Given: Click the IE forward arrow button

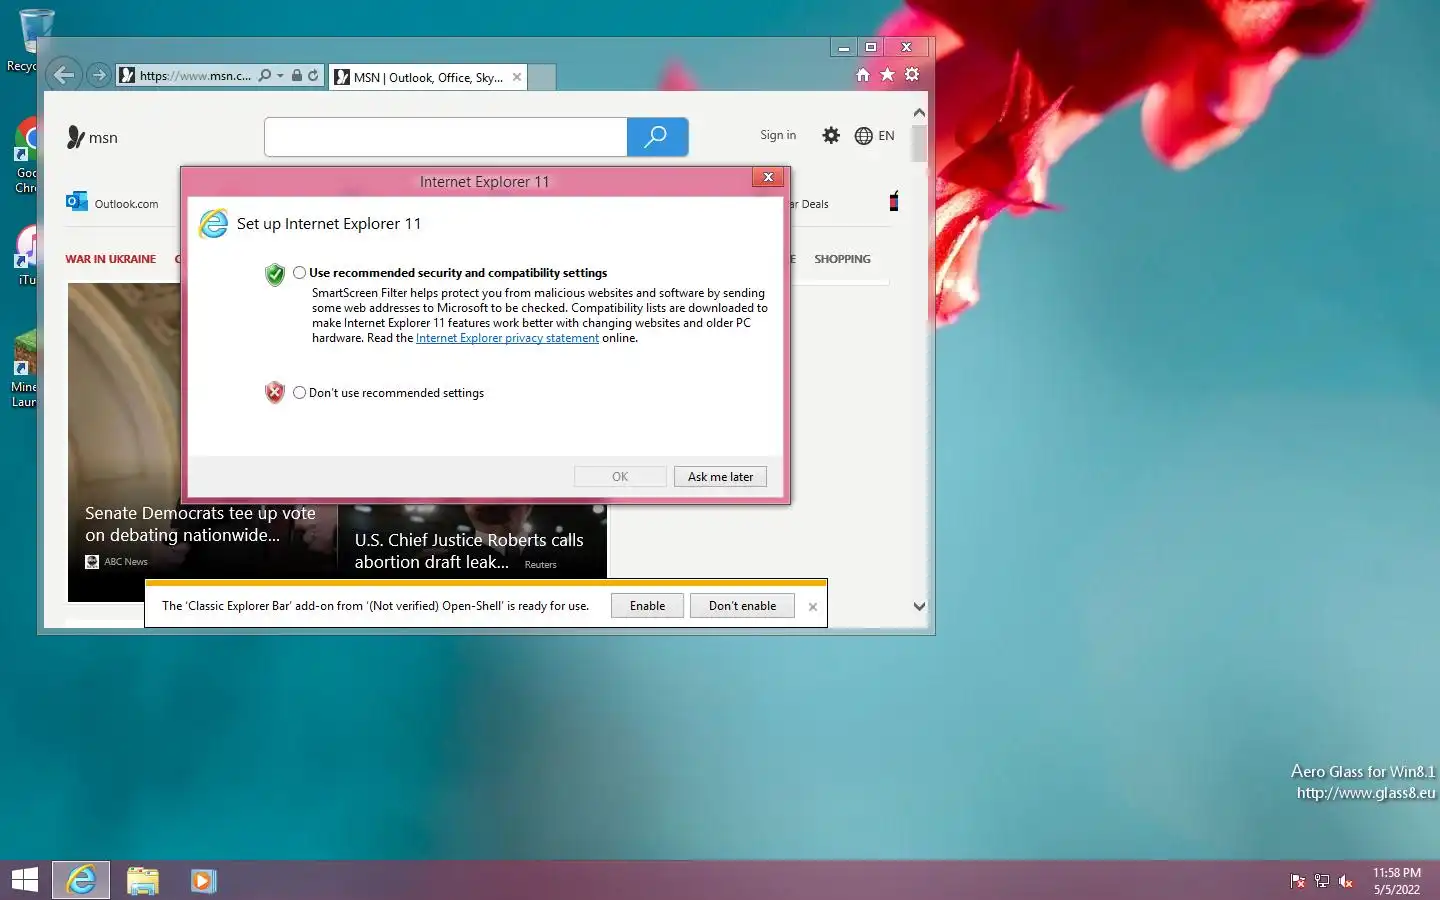Looking at the screenshot, I should click(x=98, y=75).
